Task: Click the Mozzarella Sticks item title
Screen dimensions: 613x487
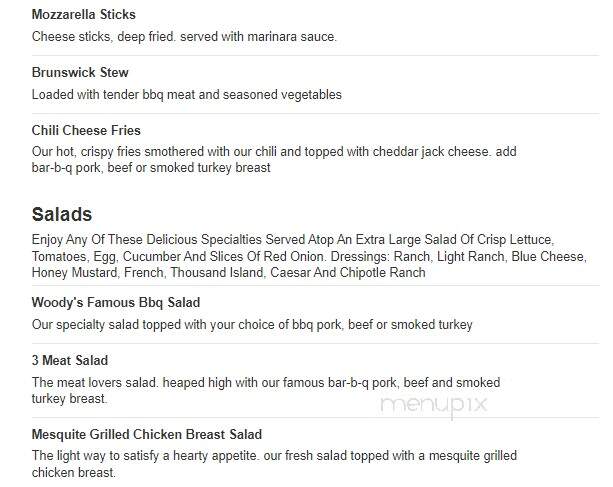Action: tap(84, 14)
